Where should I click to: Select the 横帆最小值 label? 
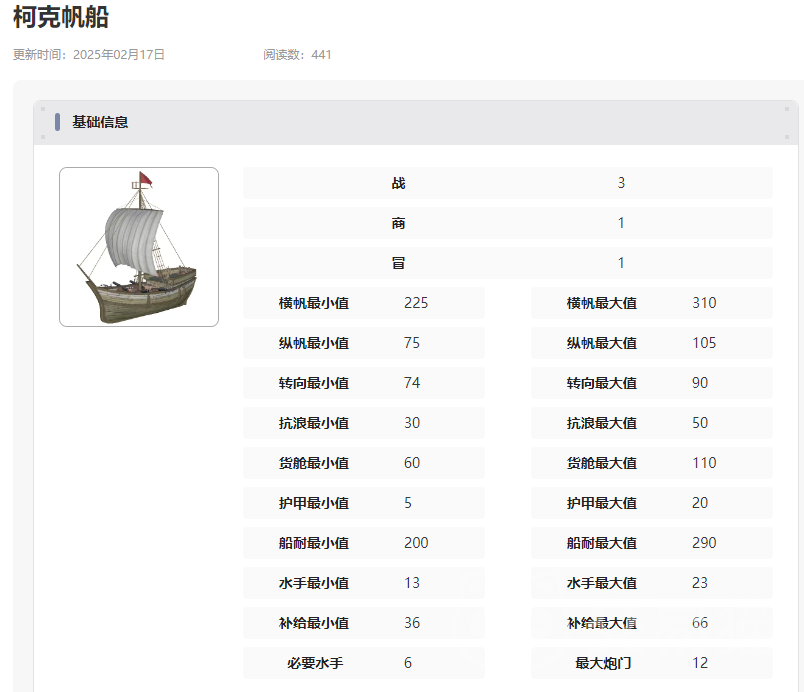pos(314,303)
